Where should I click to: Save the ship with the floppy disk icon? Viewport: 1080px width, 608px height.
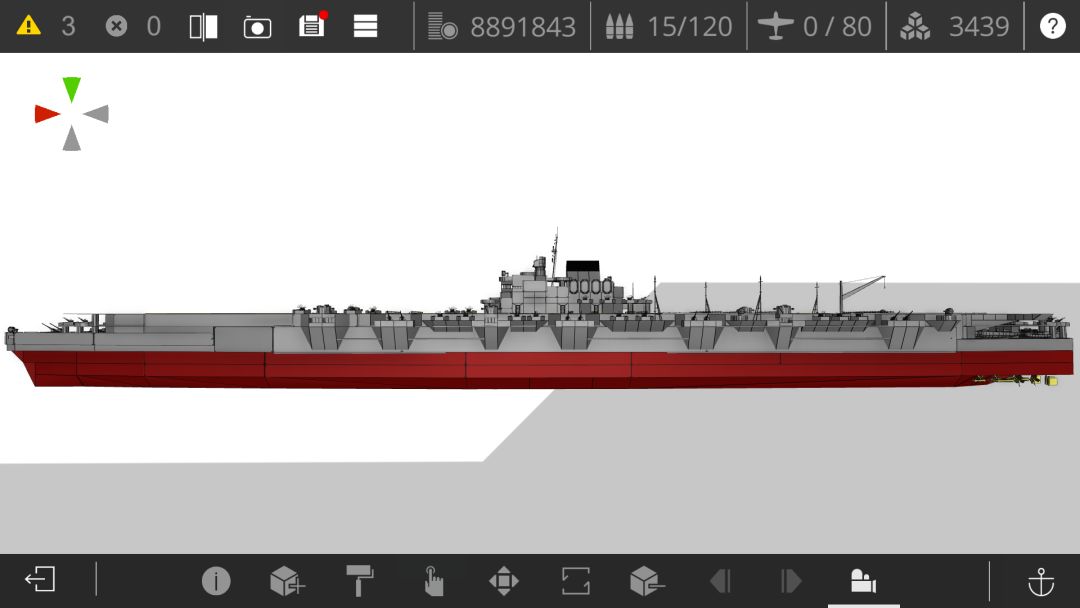[312, 25]
